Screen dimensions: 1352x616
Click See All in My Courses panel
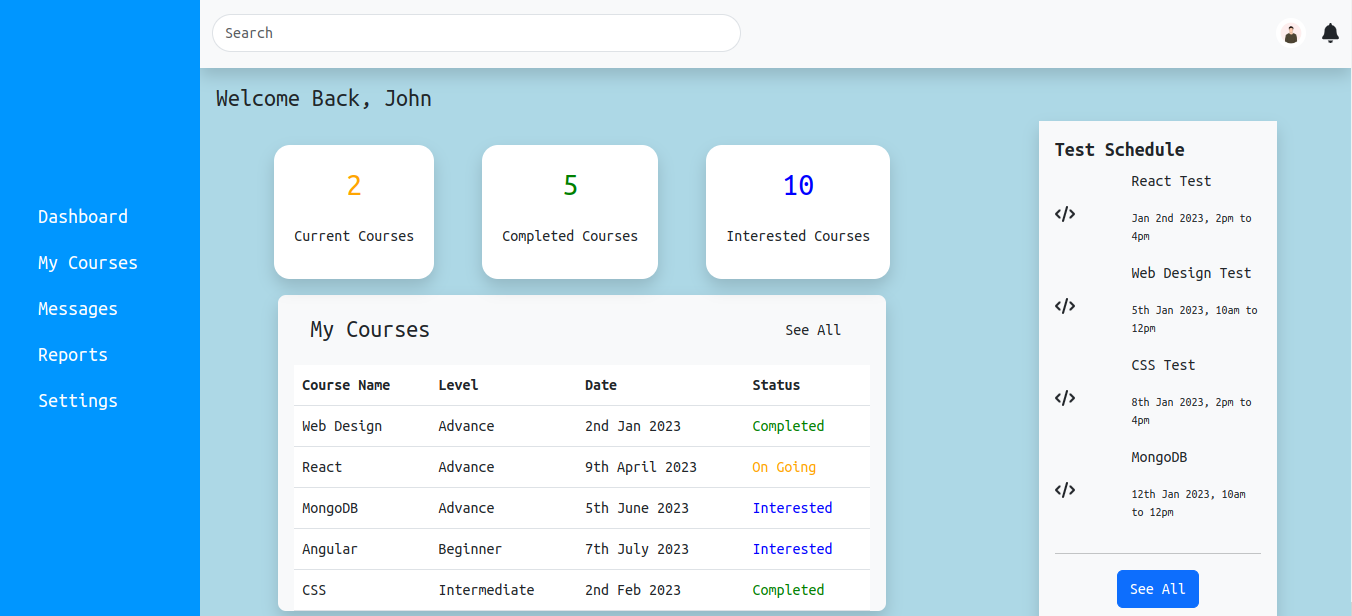tap(813, 329)
